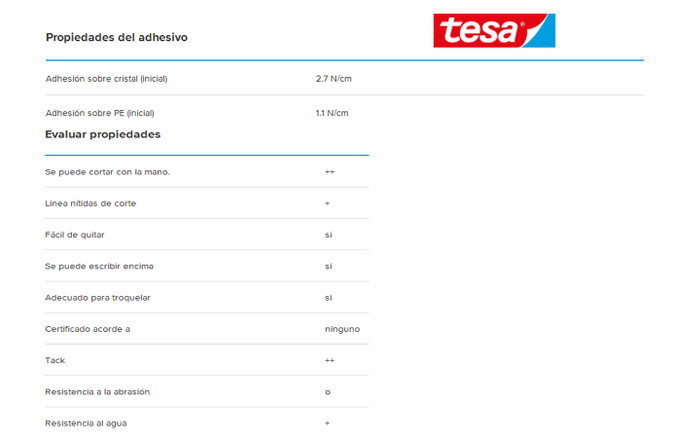Click 'Adhesión sobre PE (inicial)' label

[100, 113]
